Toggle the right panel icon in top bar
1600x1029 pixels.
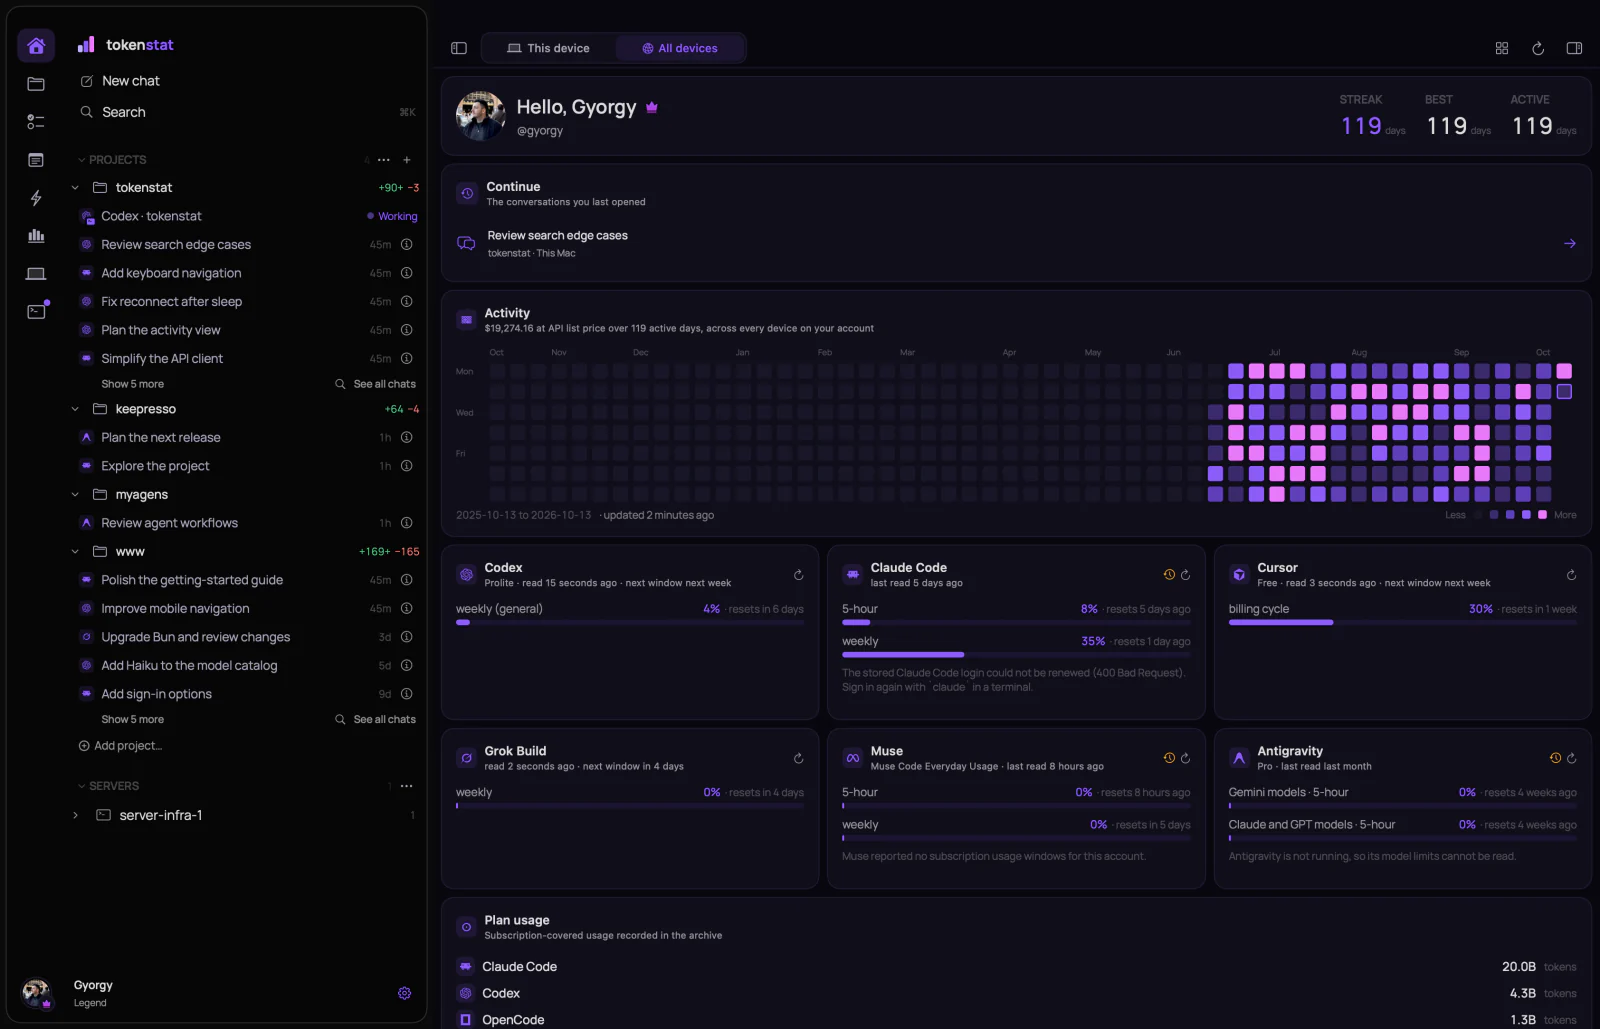coord(1574,48)
